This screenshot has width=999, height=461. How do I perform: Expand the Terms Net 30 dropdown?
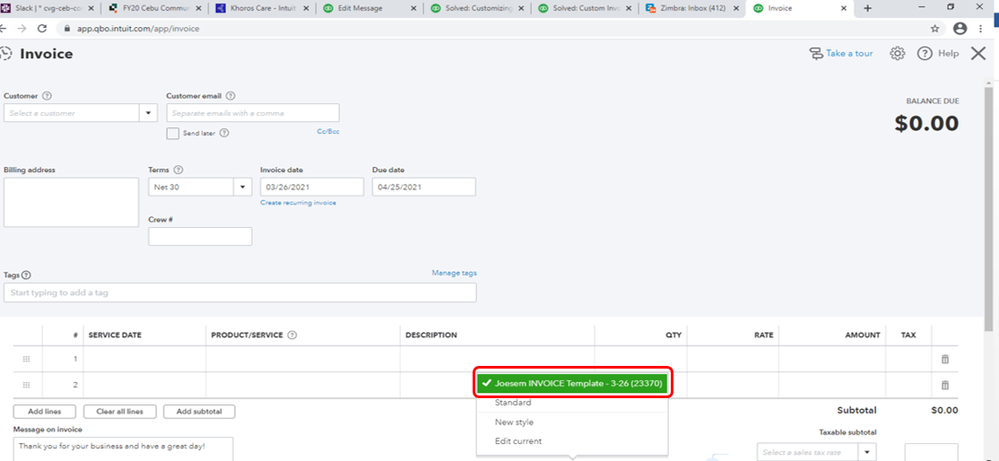click(242, 187)
